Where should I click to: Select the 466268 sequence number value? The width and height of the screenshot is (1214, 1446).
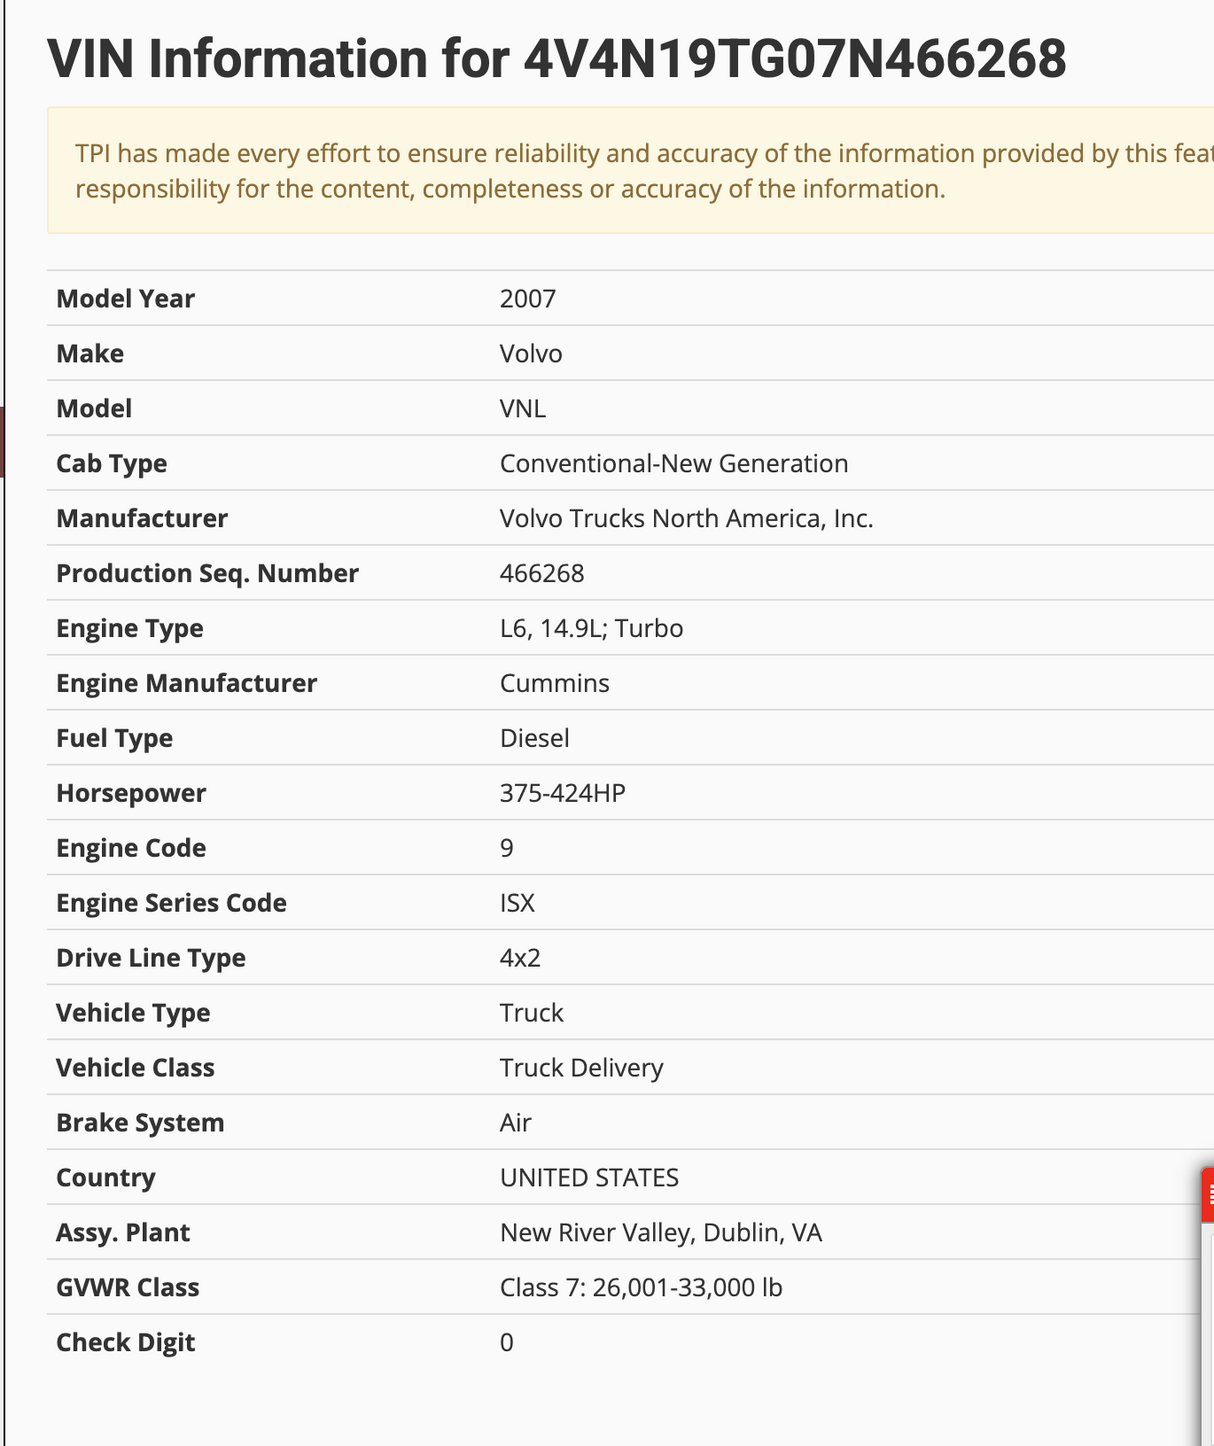542,574
